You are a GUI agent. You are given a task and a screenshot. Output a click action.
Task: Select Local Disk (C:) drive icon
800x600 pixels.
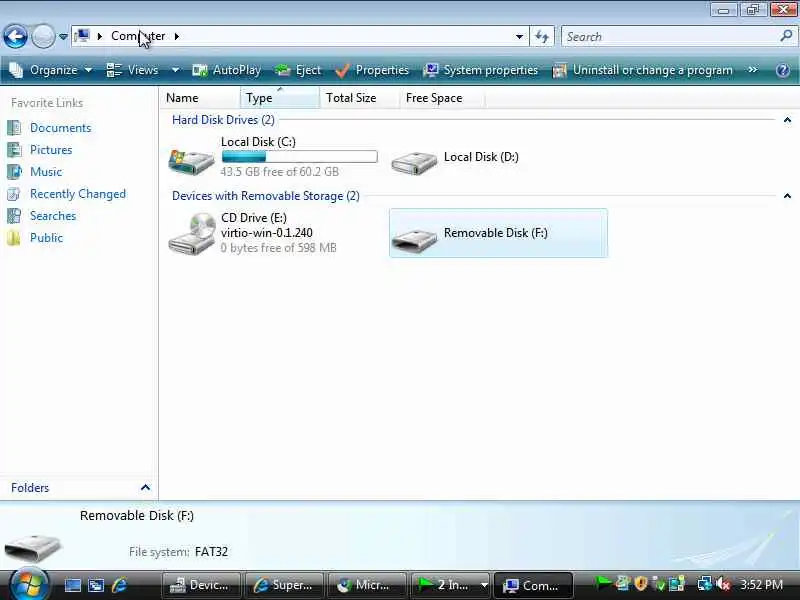pos(191,161)
